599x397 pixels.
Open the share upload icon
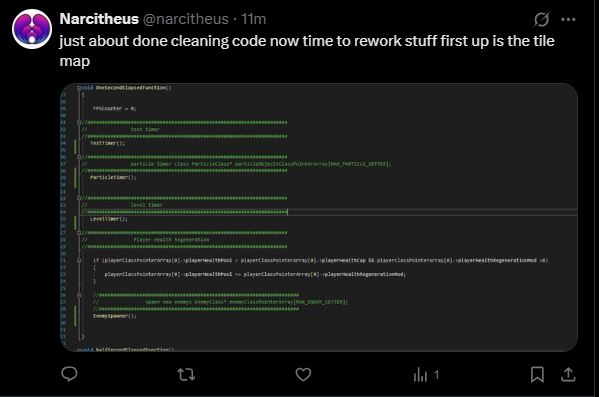568,374
